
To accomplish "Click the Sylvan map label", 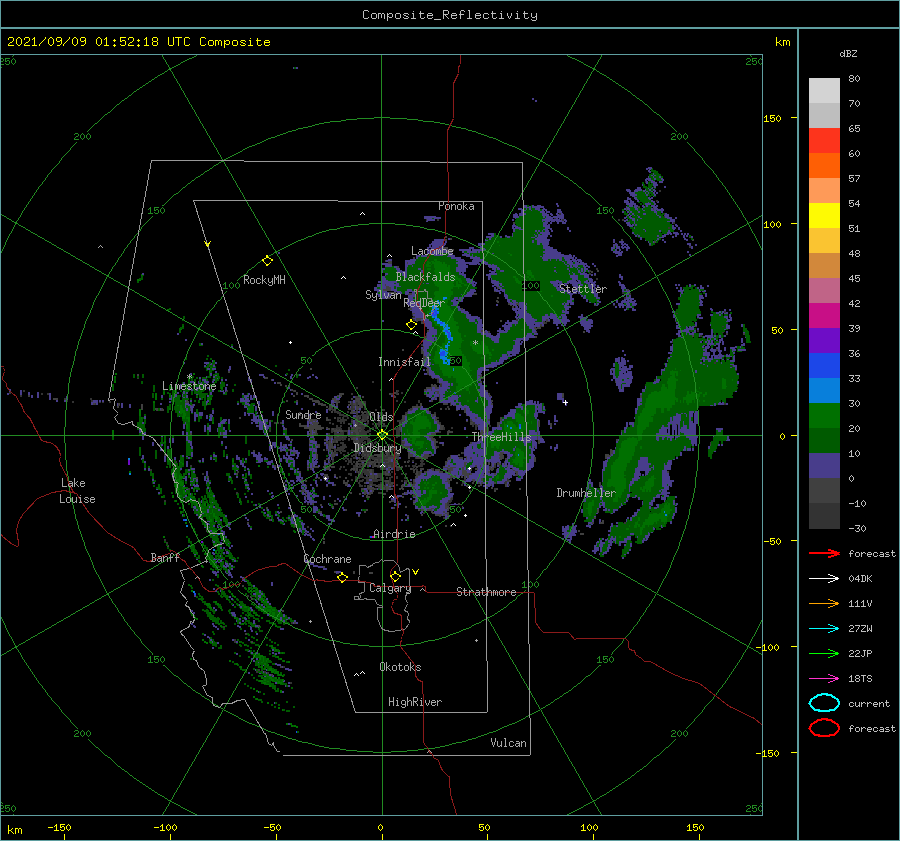I will pos(383,295).
